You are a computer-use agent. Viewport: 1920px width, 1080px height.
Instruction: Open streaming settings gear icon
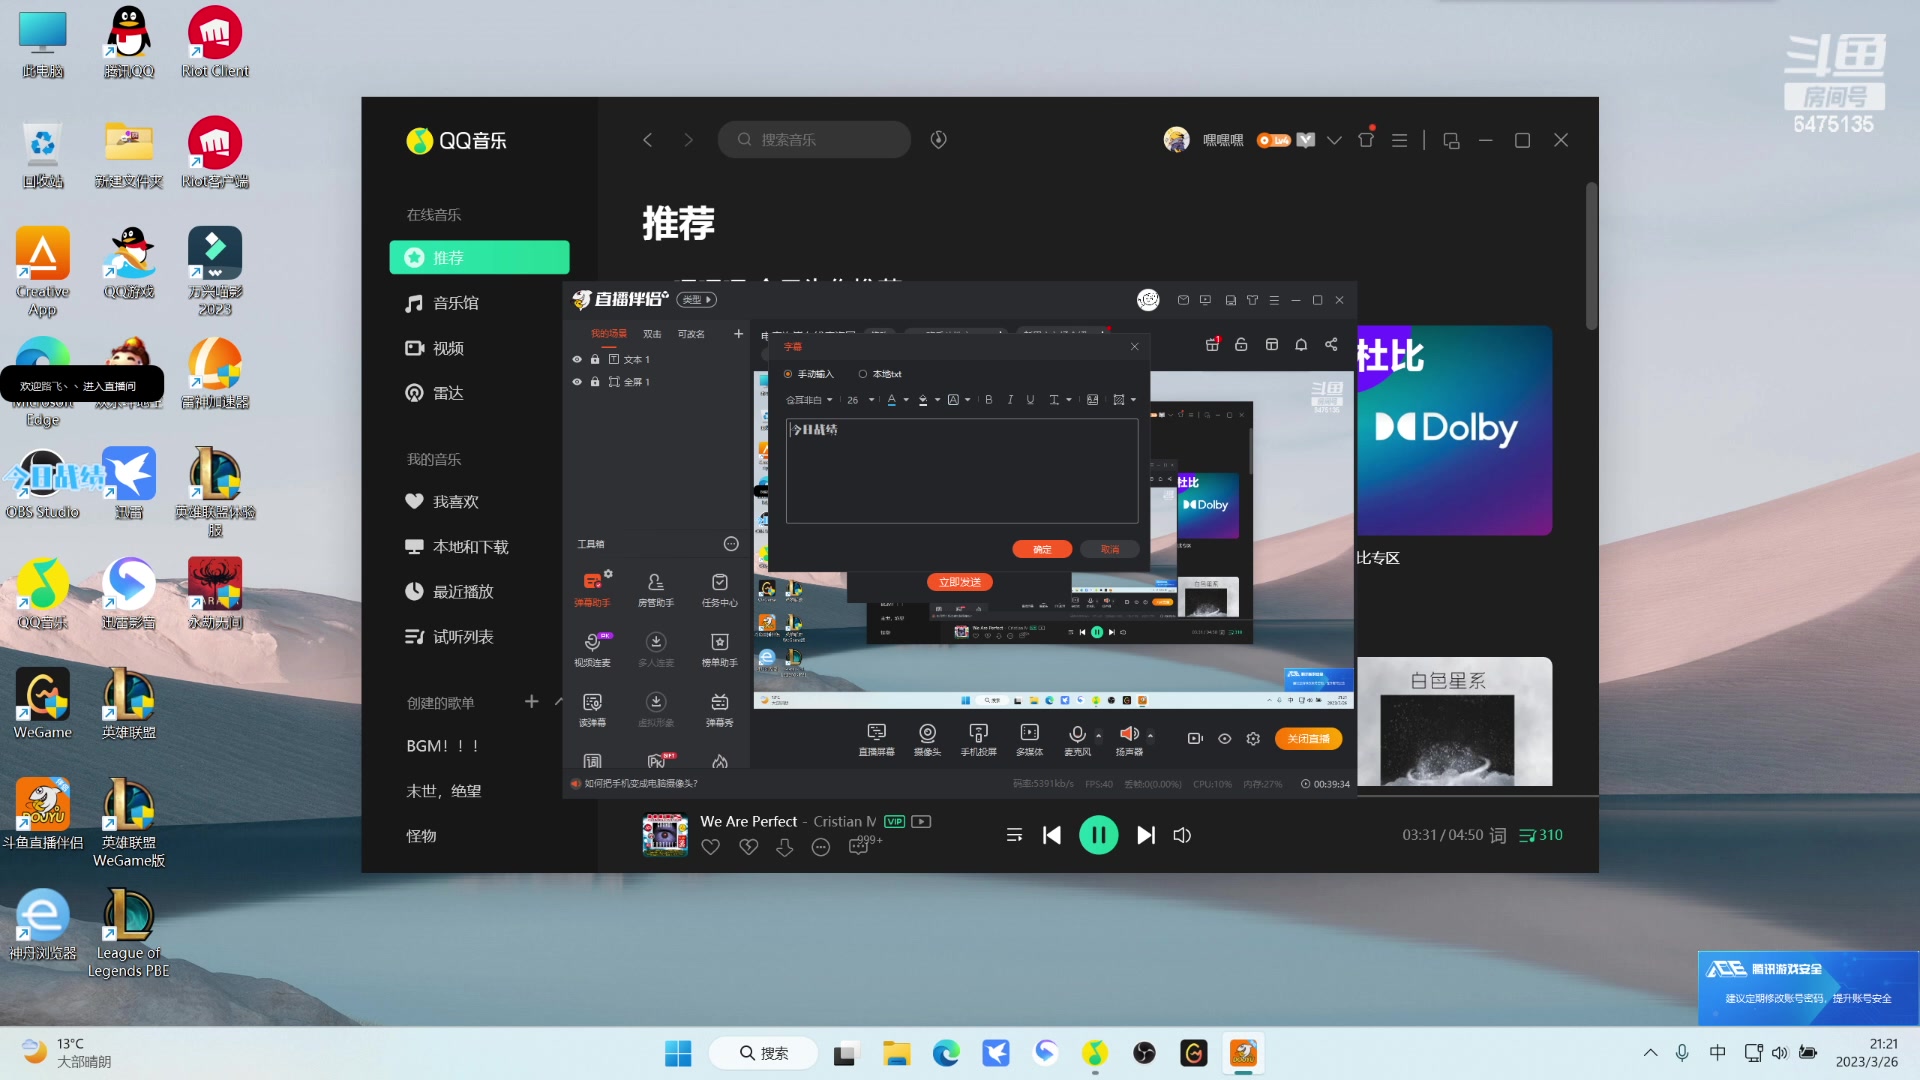tap(1253, 739)
